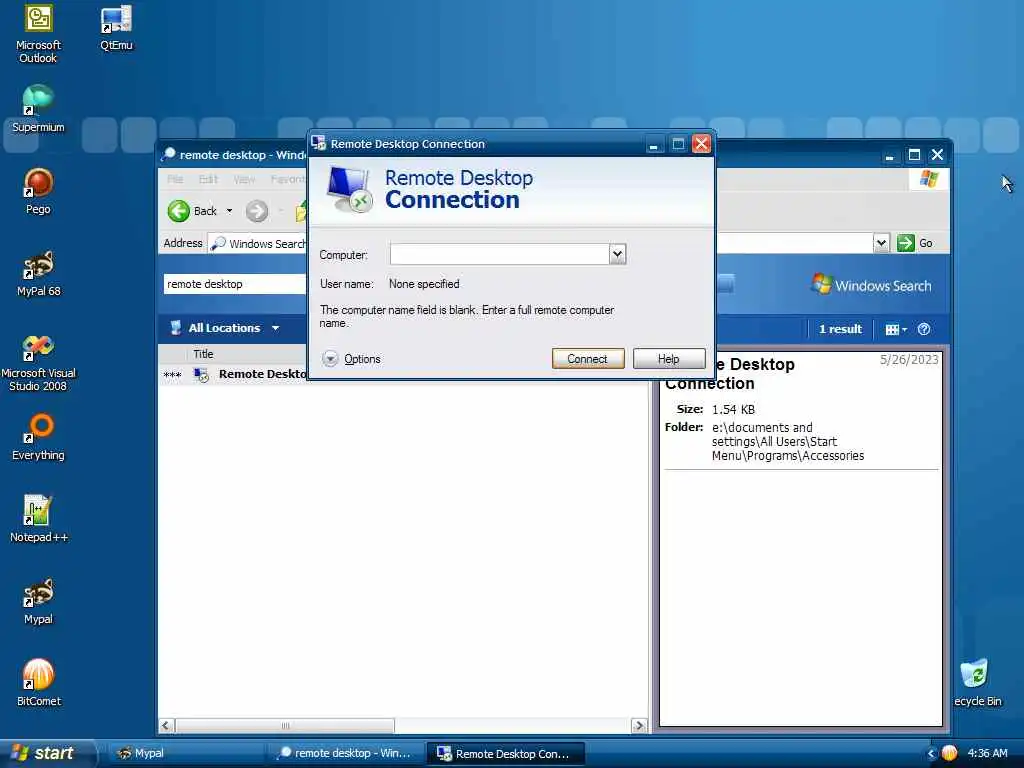The width and height of the screenshot is (1024, 768).
Task: Click the Computer name input field
Action: [500, 254]
